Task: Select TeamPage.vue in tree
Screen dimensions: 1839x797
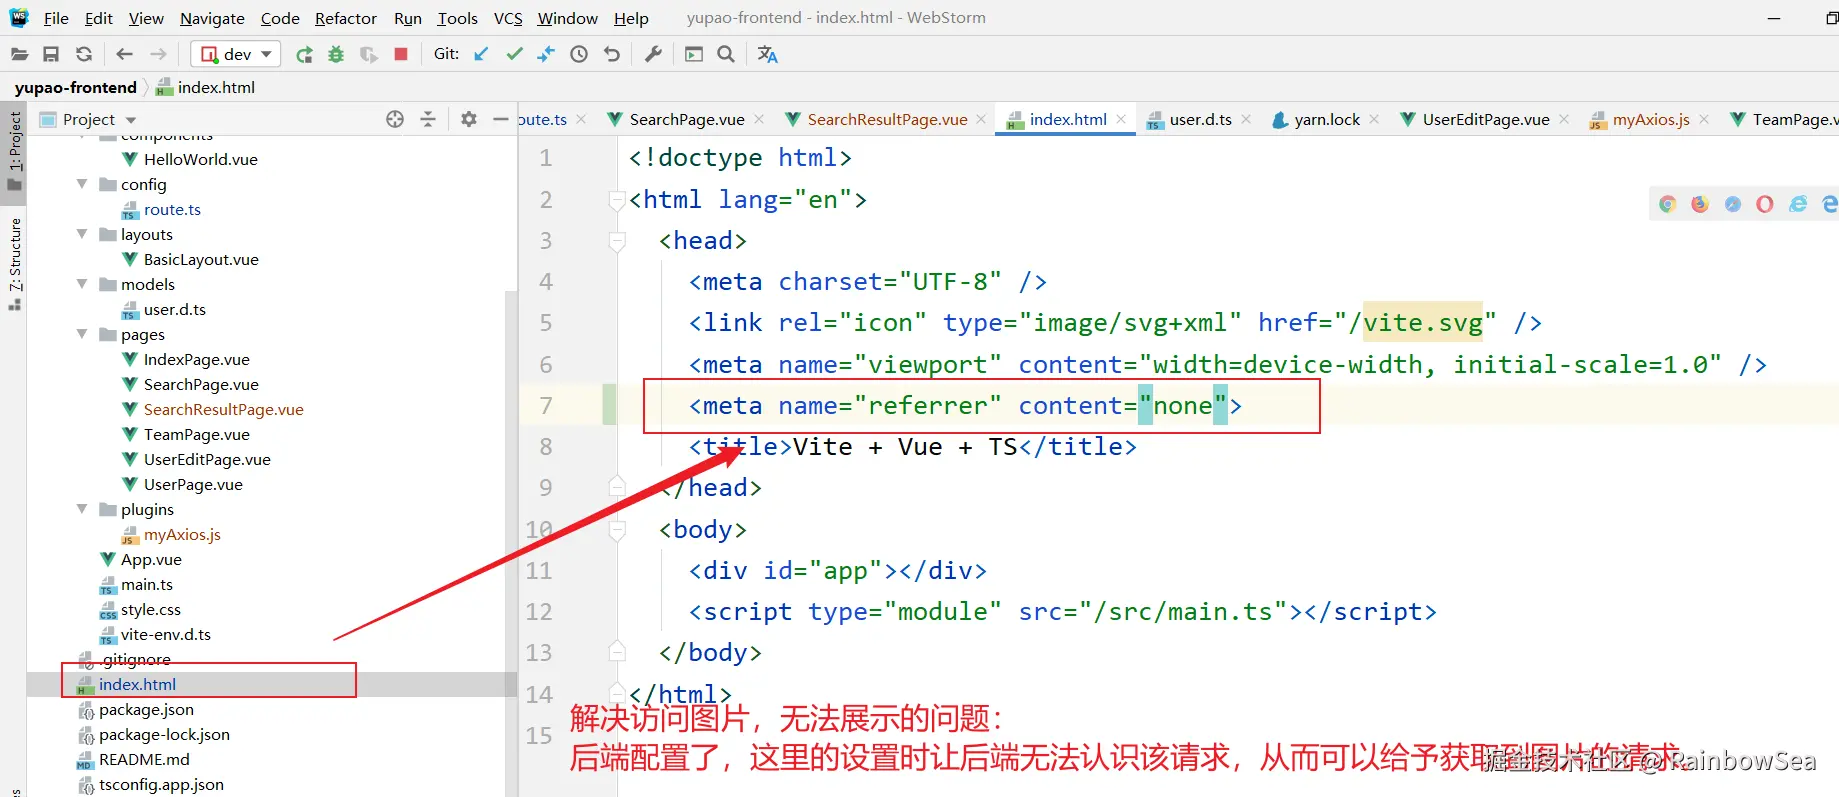Action: point(196,434)
